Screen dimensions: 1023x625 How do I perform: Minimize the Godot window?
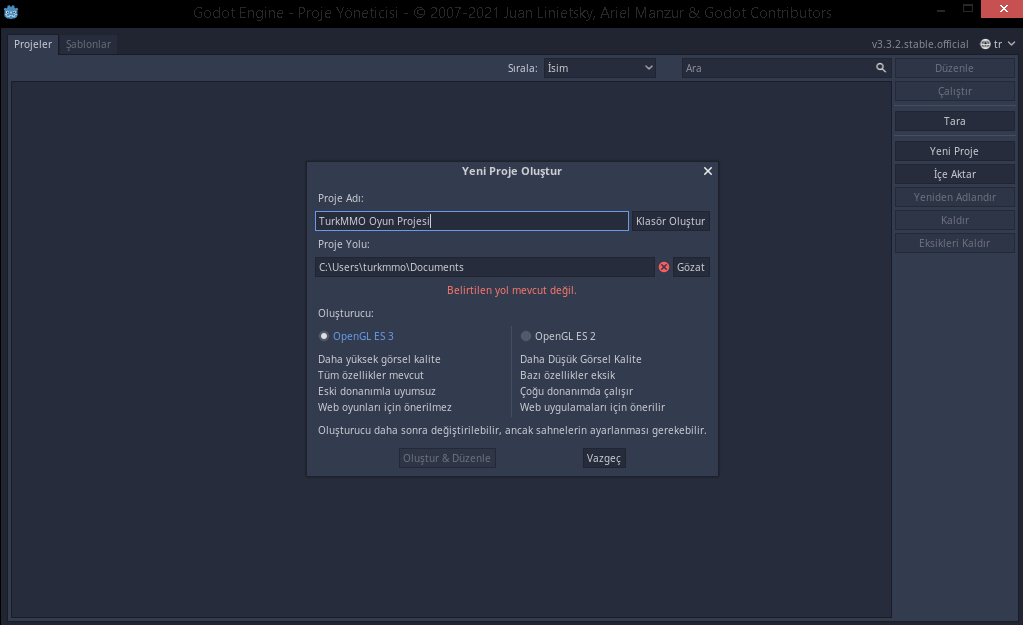[941, 9]
